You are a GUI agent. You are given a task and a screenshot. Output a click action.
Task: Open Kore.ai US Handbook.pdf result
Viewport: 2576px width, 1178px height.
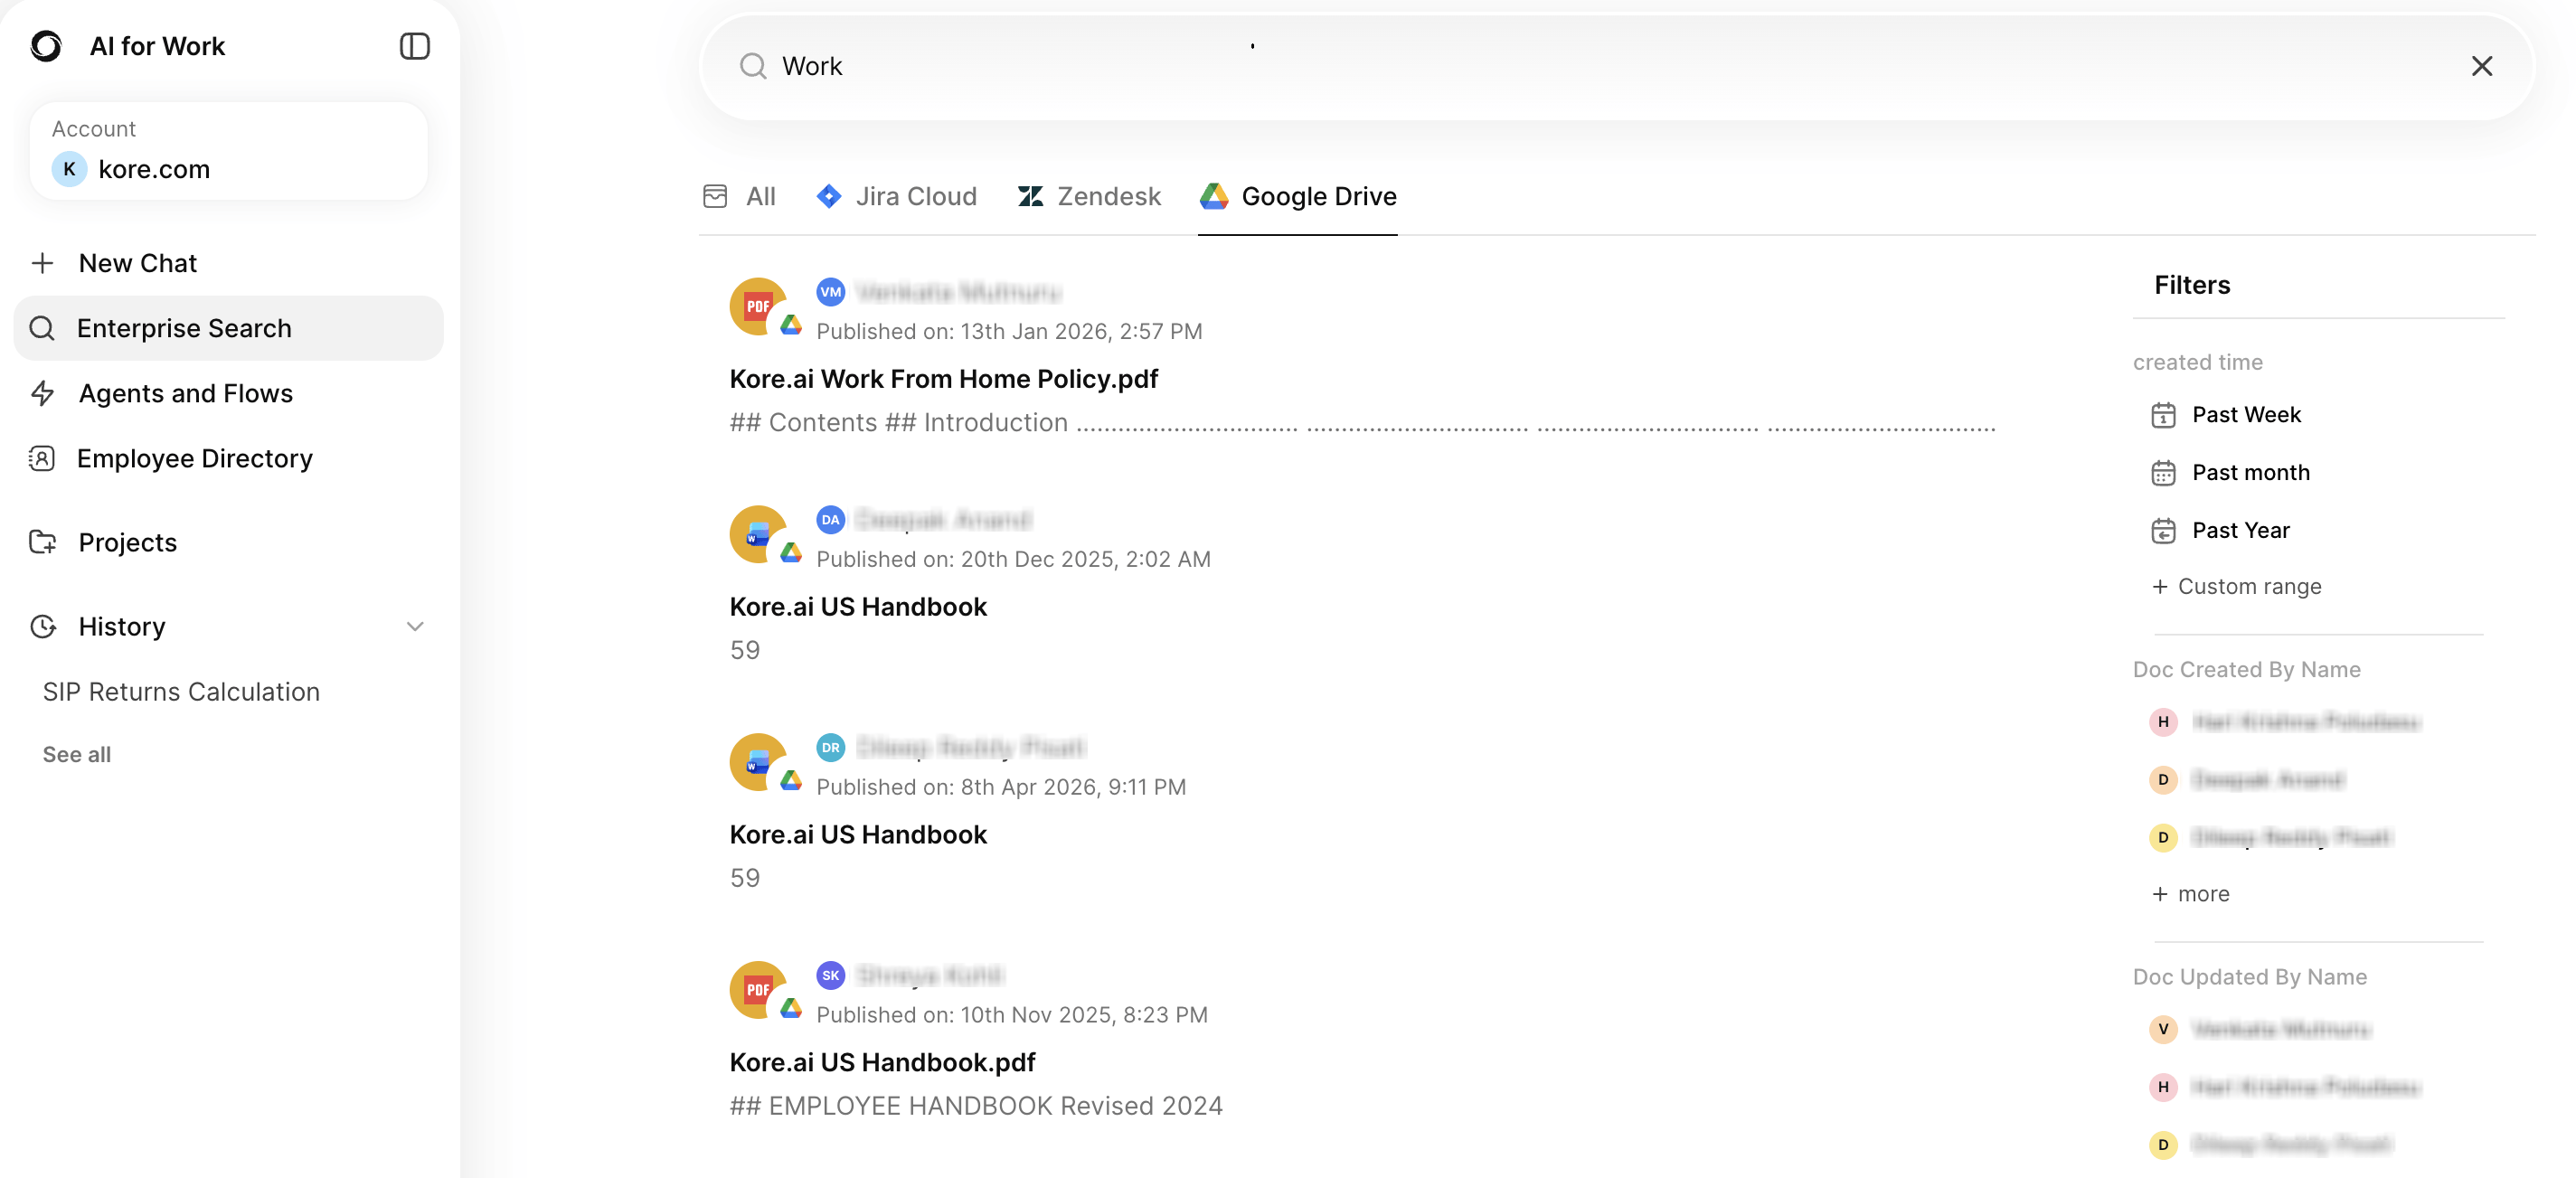point(882,1063)
